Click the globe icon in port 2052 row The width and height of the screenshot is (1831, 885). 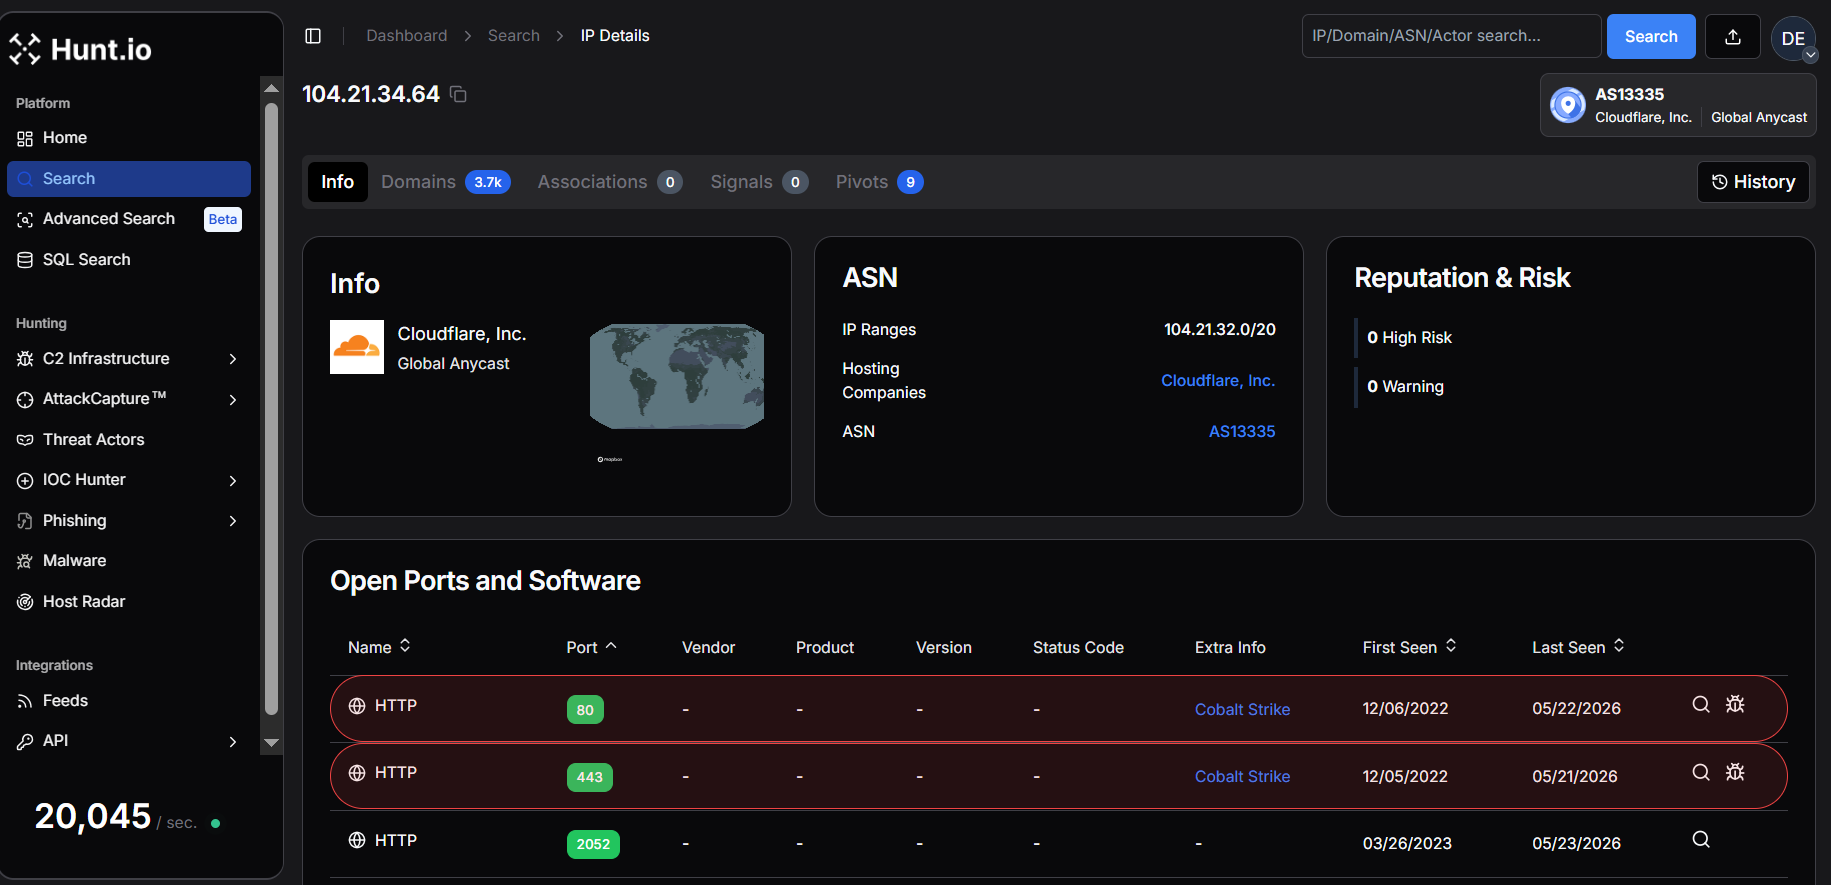coord(357,840)
